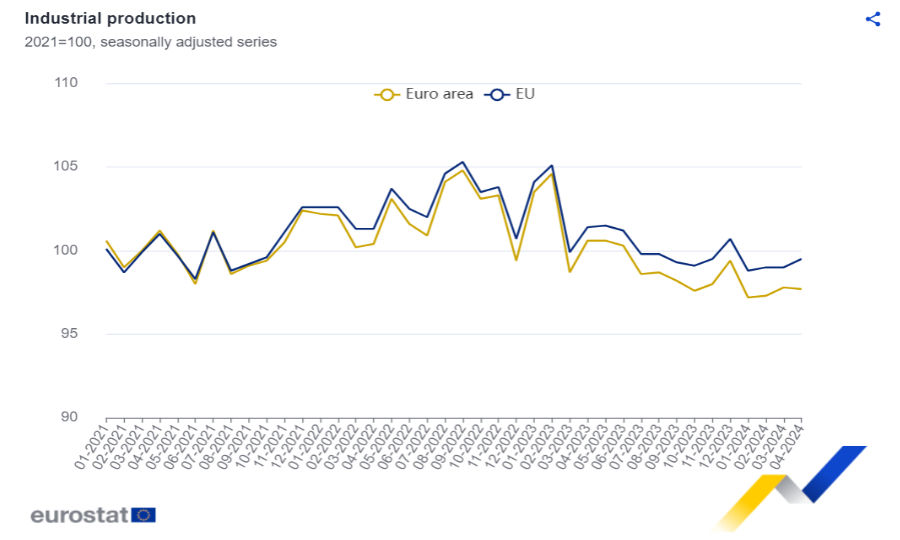Image resolution: width=900 pixels, height=540 pixels.
Task: Select the 105 y-axis label
Action: [x=66, y=166]
